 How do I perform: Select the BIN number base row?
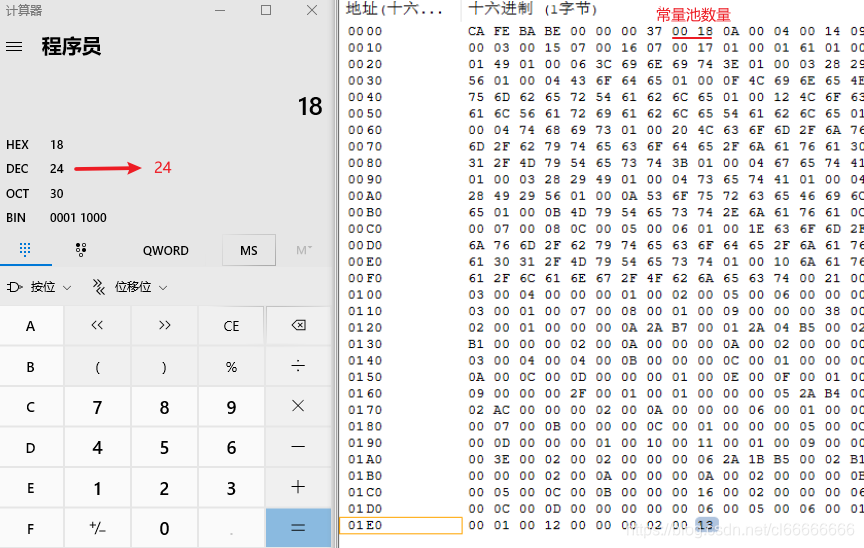pos(165,218)
